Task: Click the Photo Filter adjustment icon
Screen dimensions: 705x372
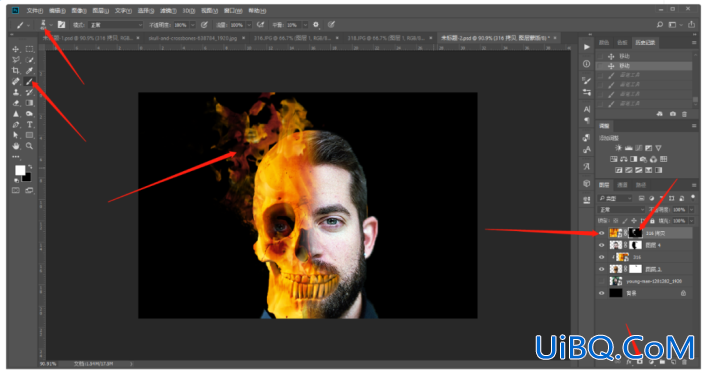Action: tap(643, 159)
